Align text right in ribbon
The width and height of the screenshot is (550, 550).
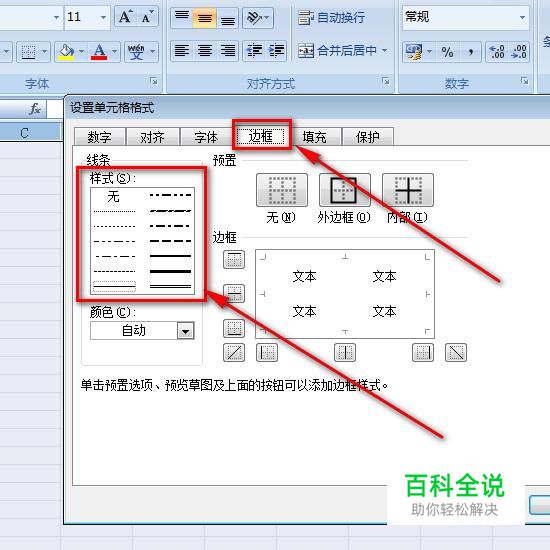(x=227, y=51)
